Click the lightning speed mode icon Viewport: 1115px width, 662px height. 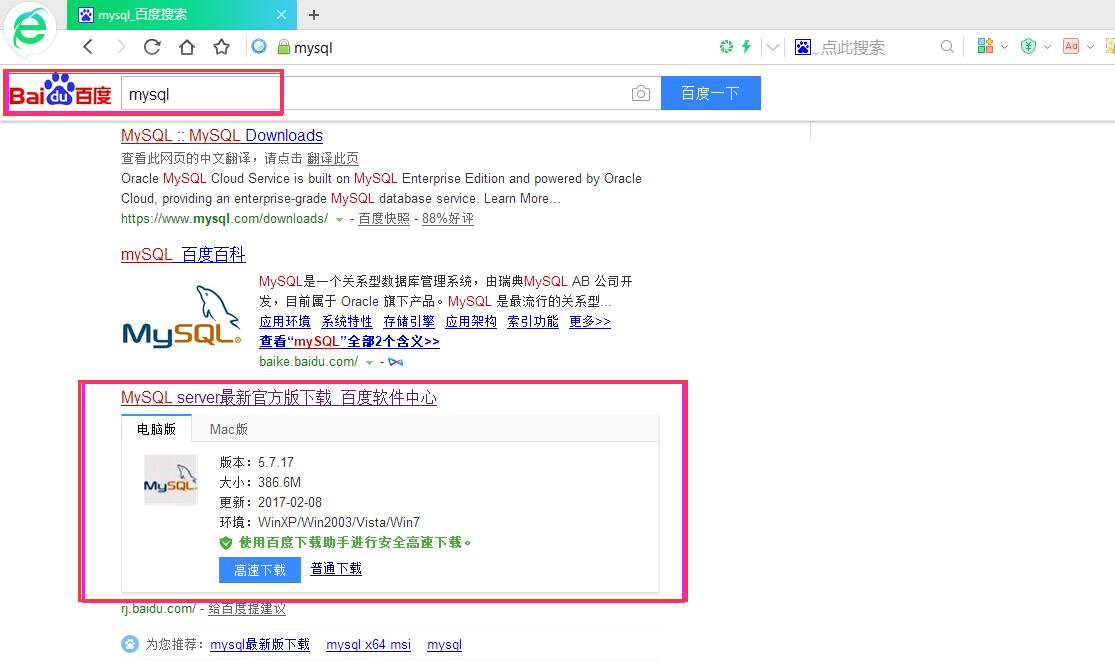746,46
